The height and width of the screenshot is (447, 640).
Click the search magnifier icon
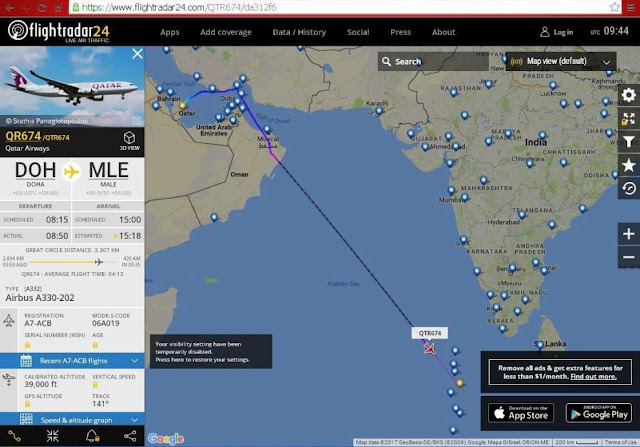386,61
